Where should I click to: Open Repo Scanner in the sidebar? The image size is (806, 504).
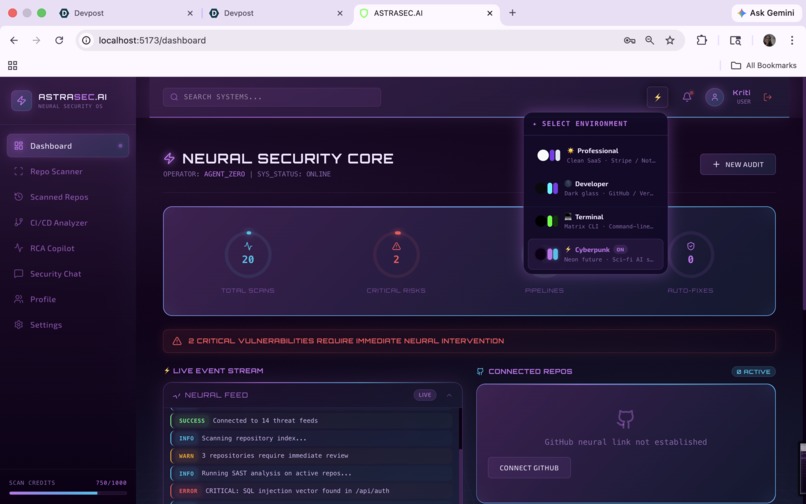(x=68, y=171)
